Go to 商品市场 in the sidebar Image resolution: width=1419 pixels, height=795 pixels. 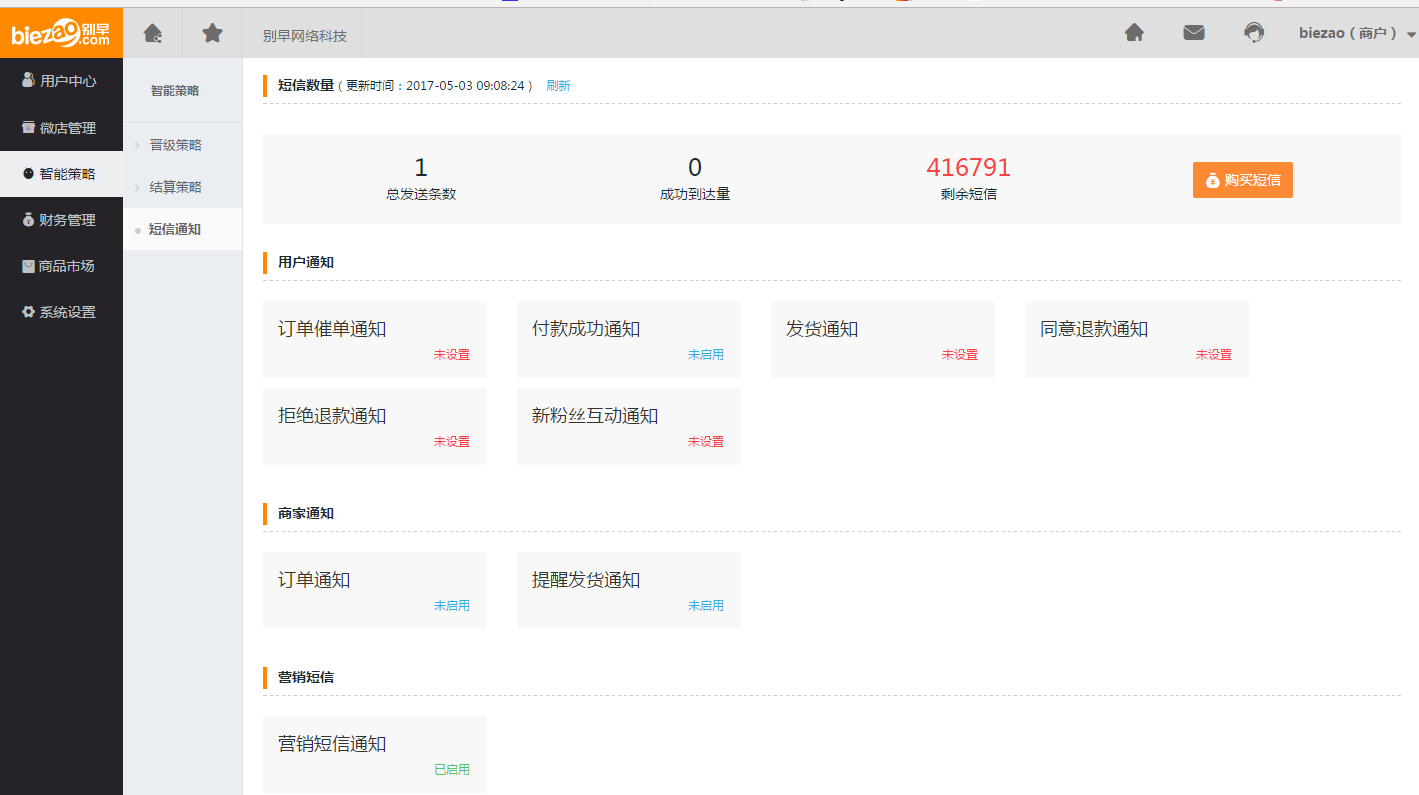[x=61, y=266]
